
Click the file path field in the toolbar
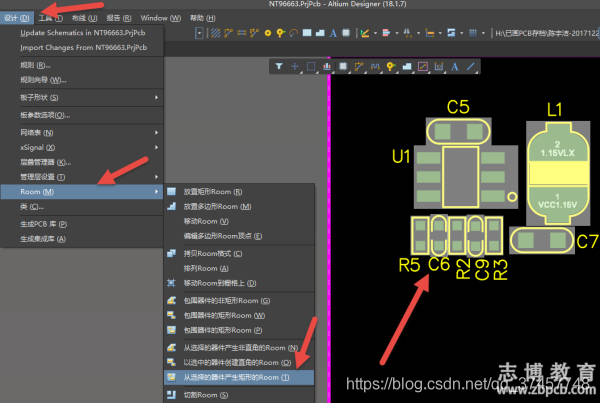[x=546, y=33]
